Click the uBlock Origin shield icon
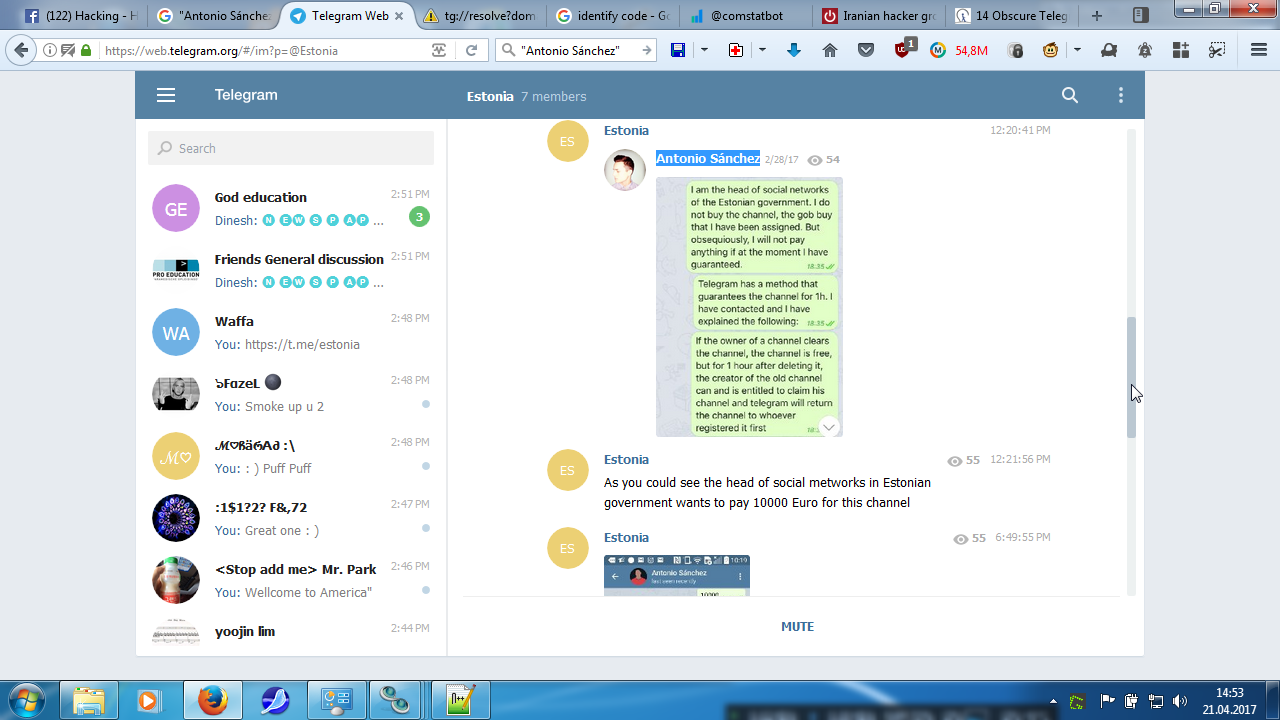The width and height of the screenshot is (1280, 720). [904, 50]
